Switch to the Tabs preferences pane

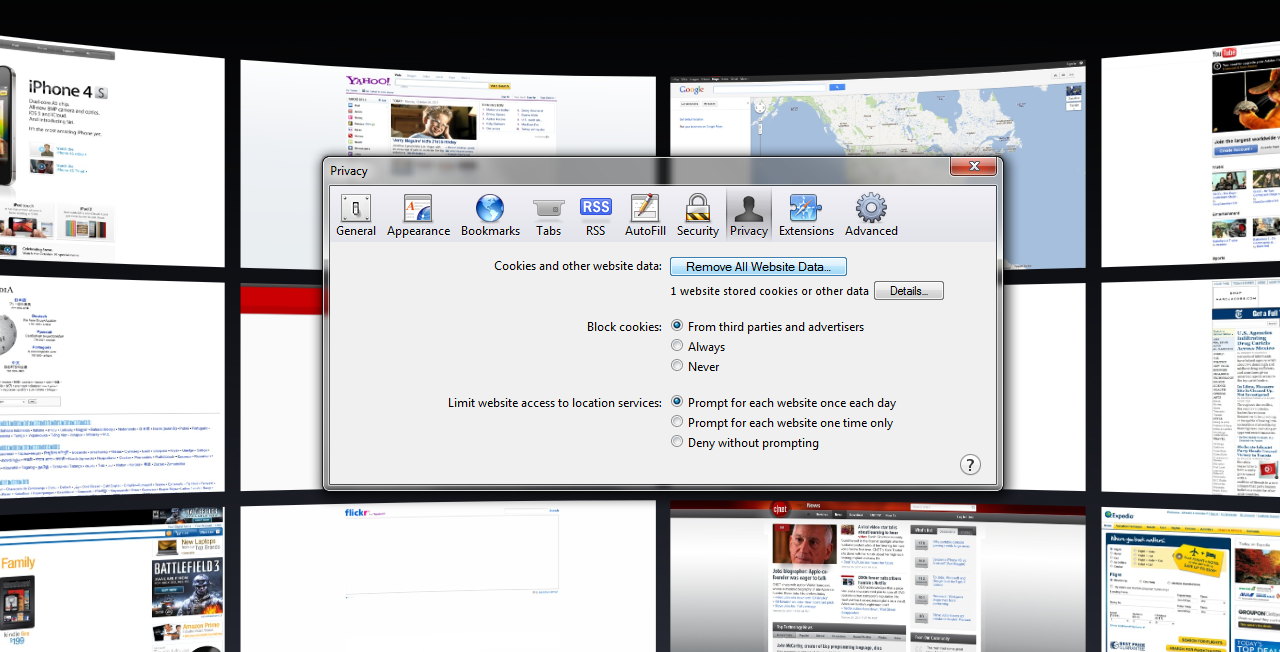click(x=548, y=216)
